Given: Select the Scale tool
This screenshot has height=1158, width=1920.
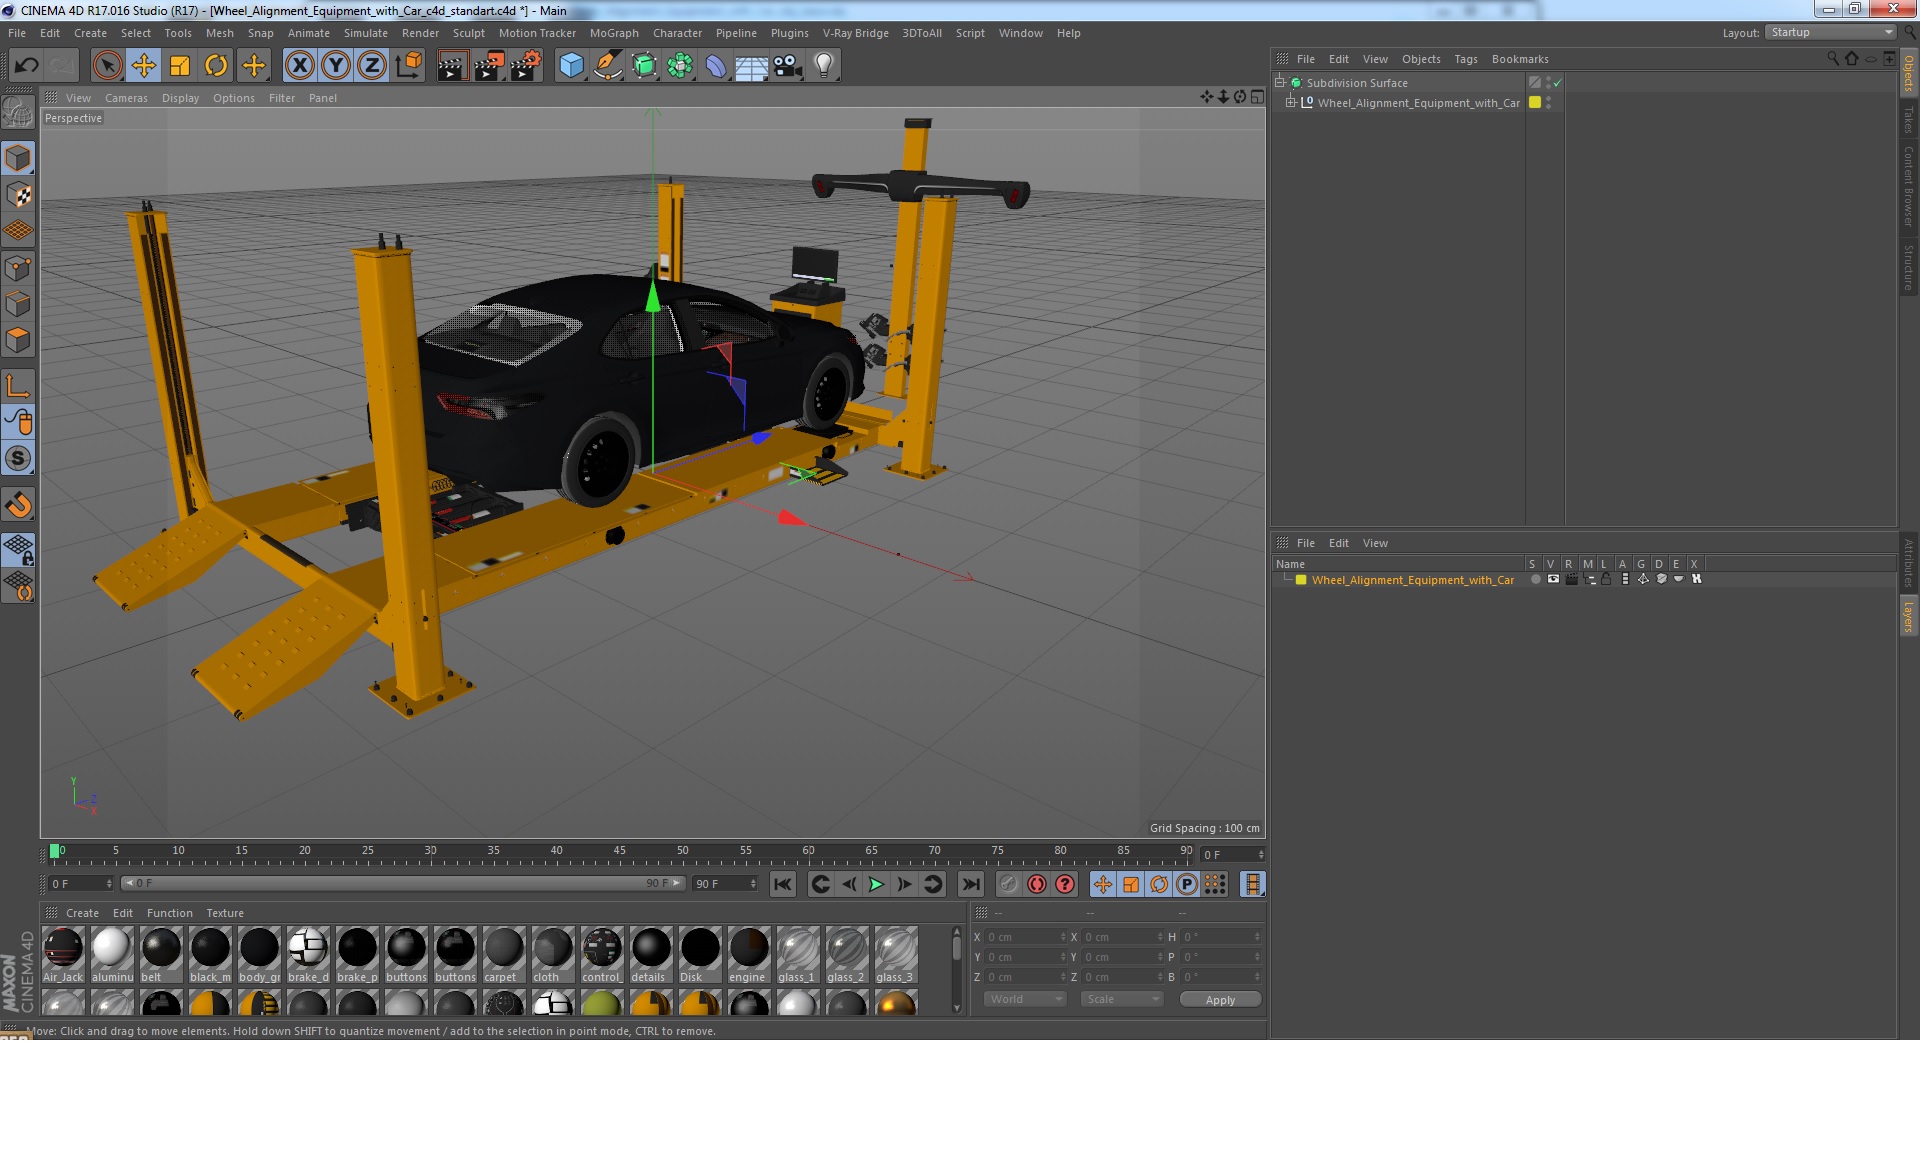Looking at the screenshot, I should coord(179,66).
